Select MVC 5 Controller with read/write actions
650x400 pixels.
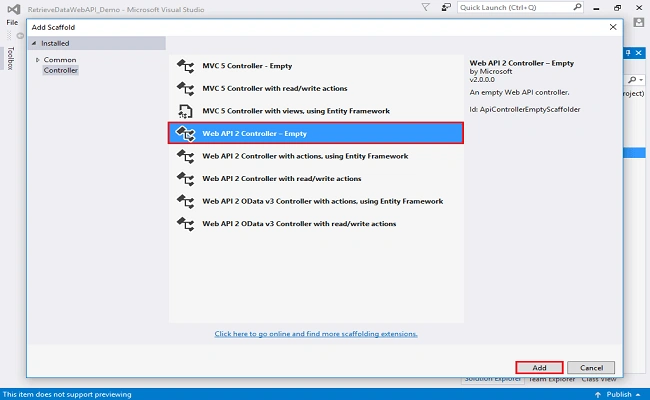[275, 88]
